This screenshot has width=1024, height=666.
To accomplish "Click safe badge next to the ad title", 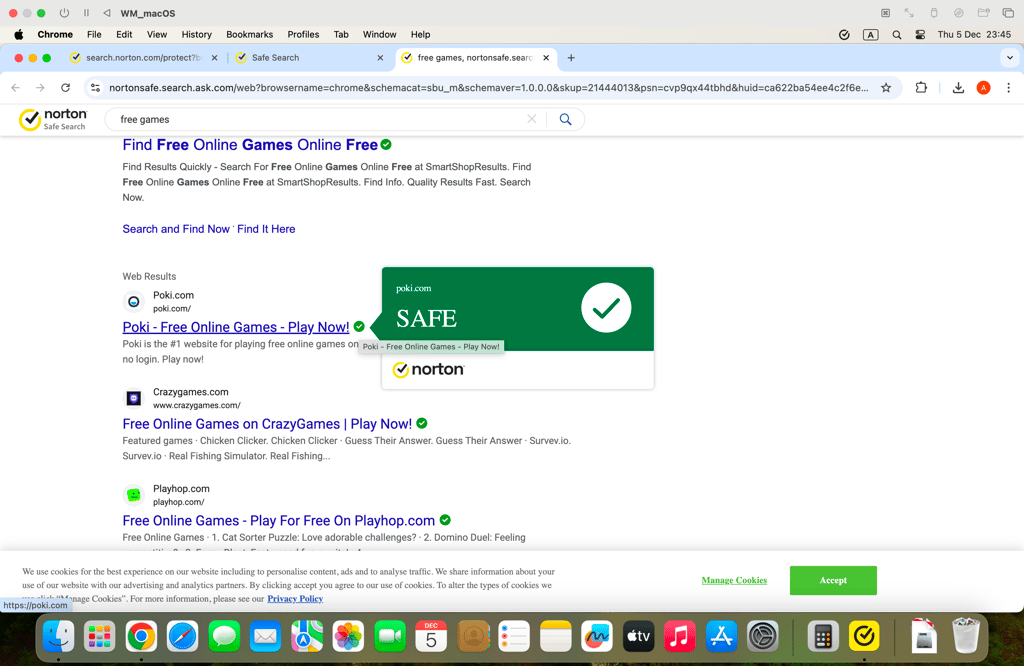I will pos(386,144).
